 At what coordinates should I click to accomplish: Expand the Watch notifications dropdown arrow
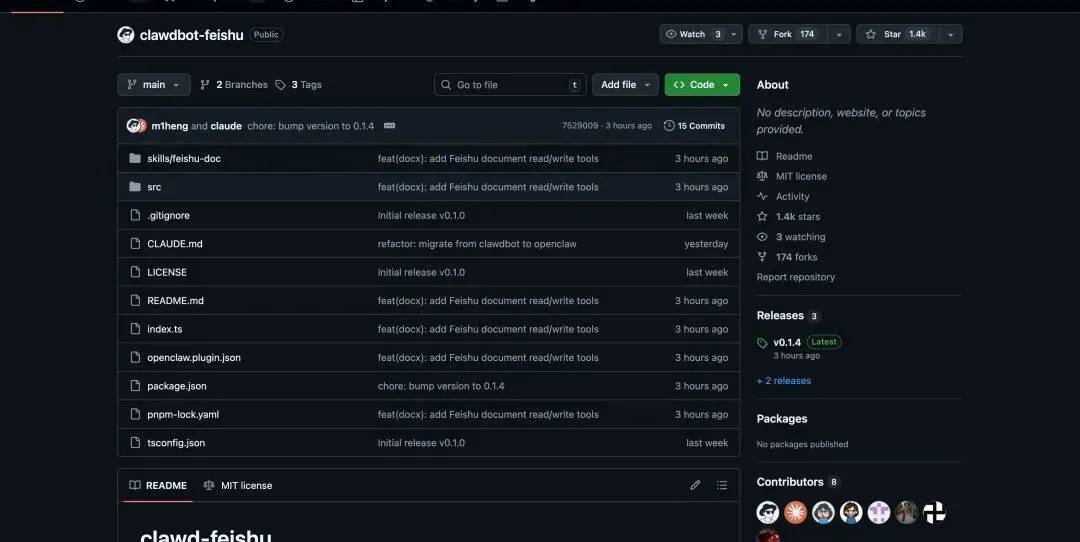point(734,34)
